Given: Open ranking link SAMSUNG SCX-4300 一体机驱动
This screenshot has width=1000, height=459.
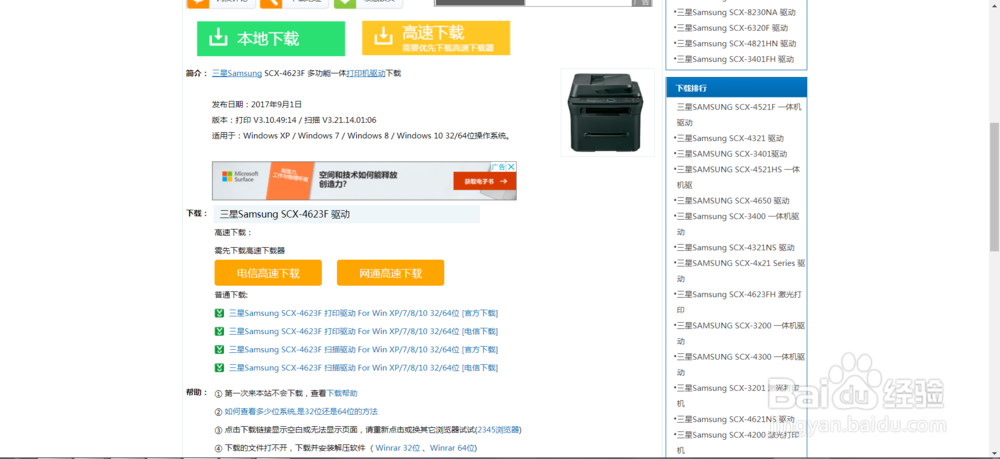Looking at the screenshot, I should [x=739, y=365].
